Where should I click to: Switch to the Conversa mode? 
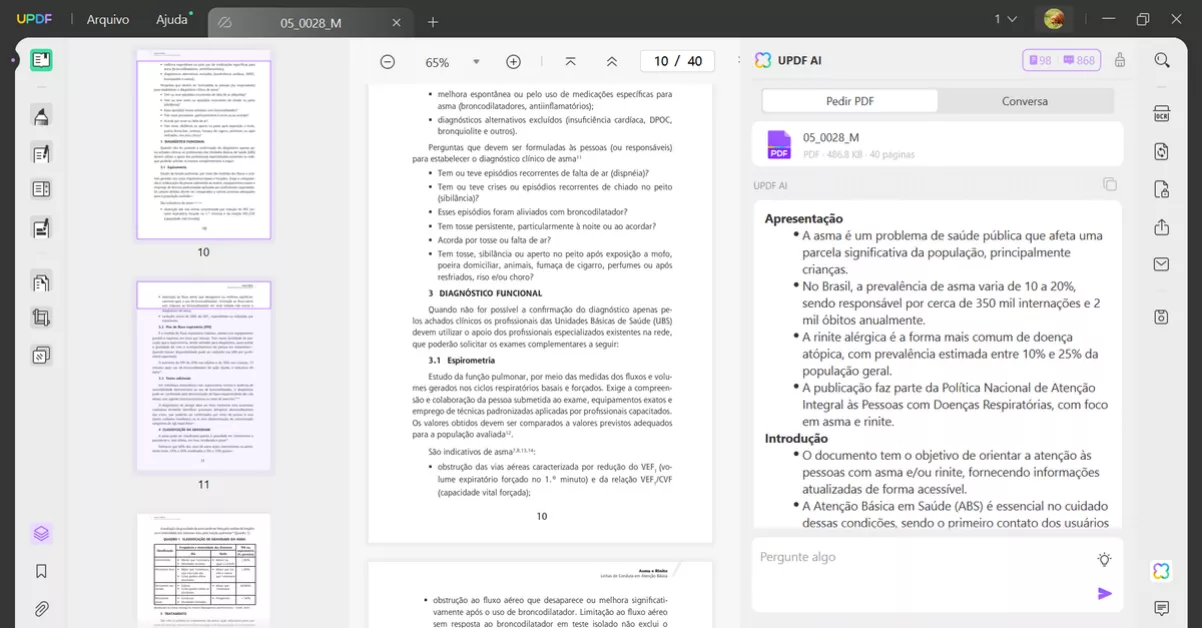(1025, 101)
